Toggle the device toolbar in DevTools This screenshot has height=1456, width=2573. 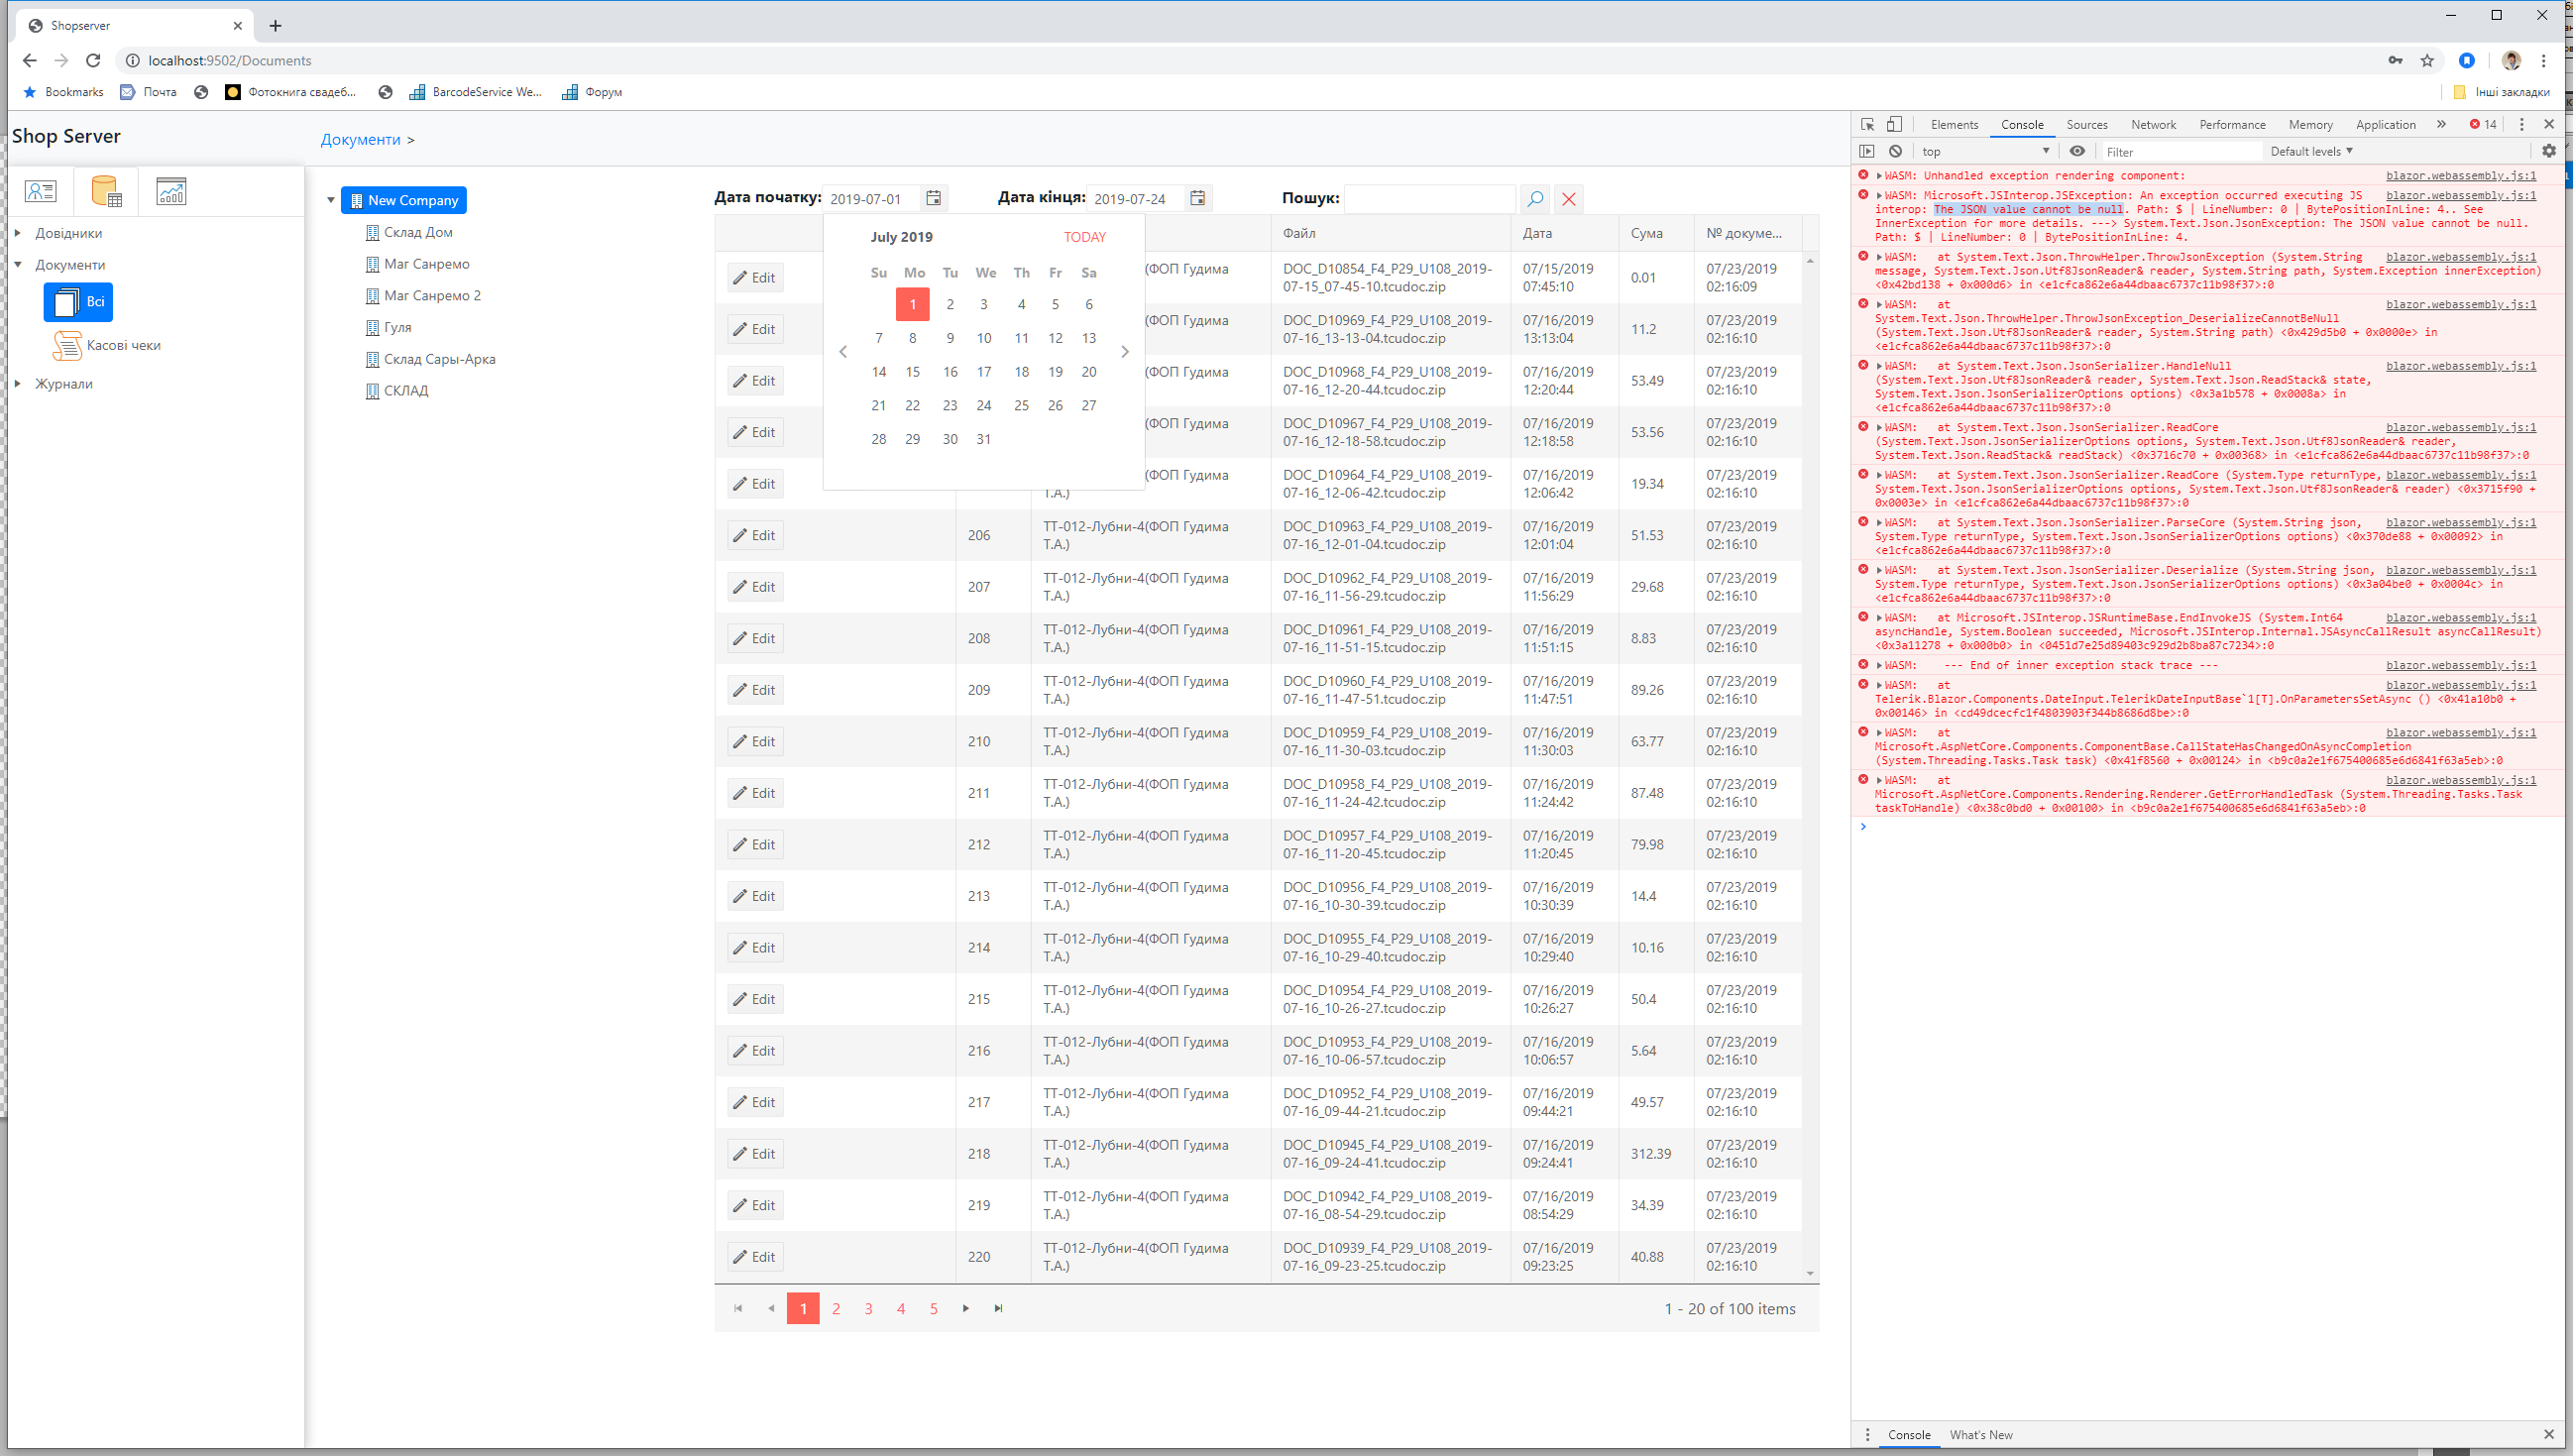click(x=1894, y=124)
